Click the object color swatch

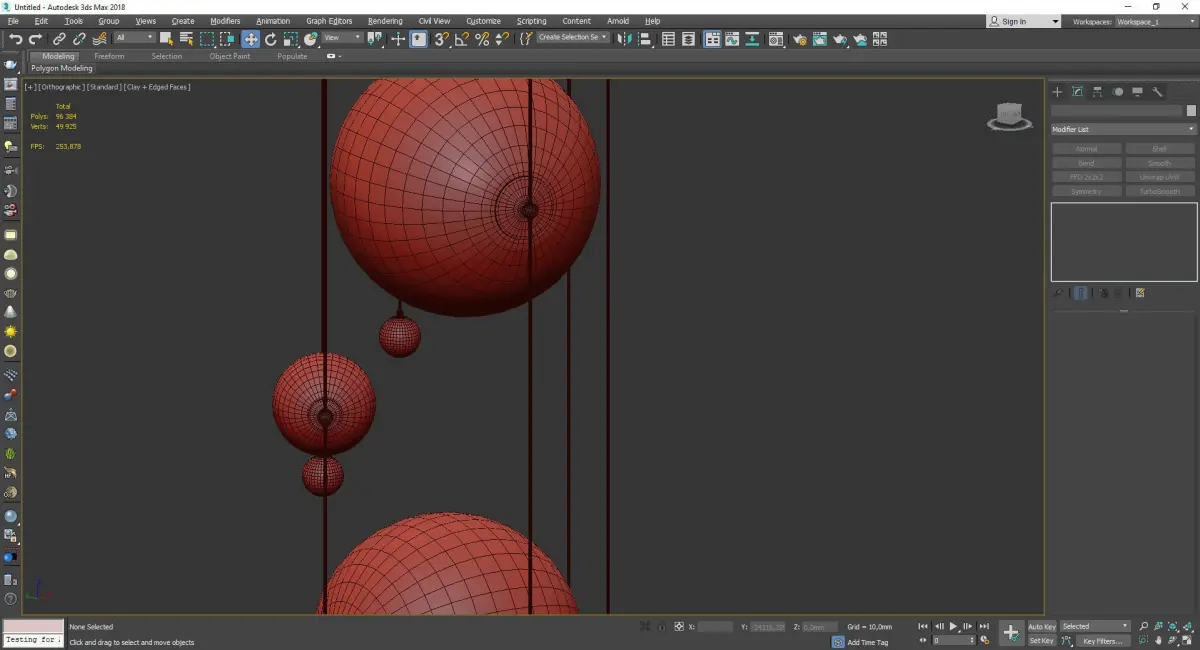1191,111
